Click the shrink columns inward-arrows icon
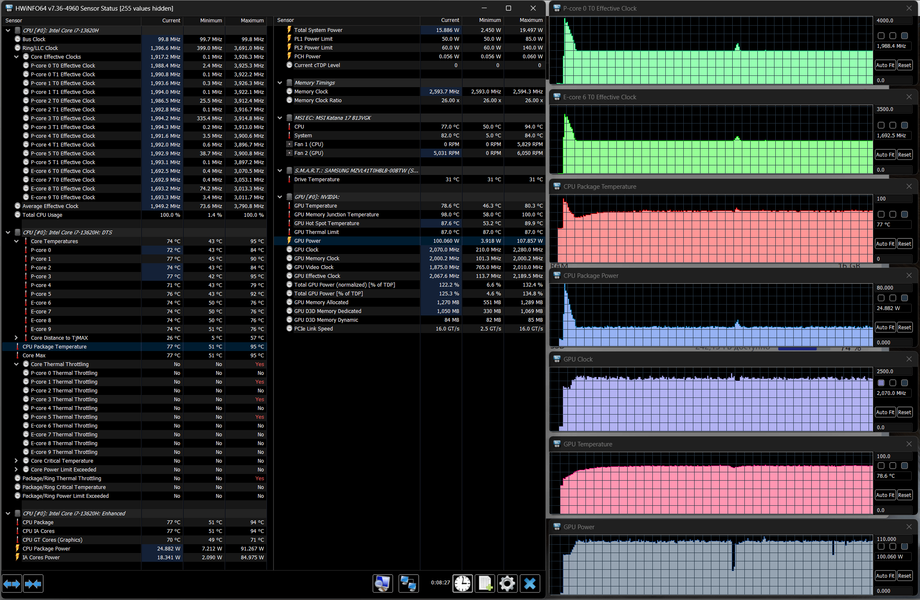The width and height of the screenshot is (920, 600). pos(34,583)
